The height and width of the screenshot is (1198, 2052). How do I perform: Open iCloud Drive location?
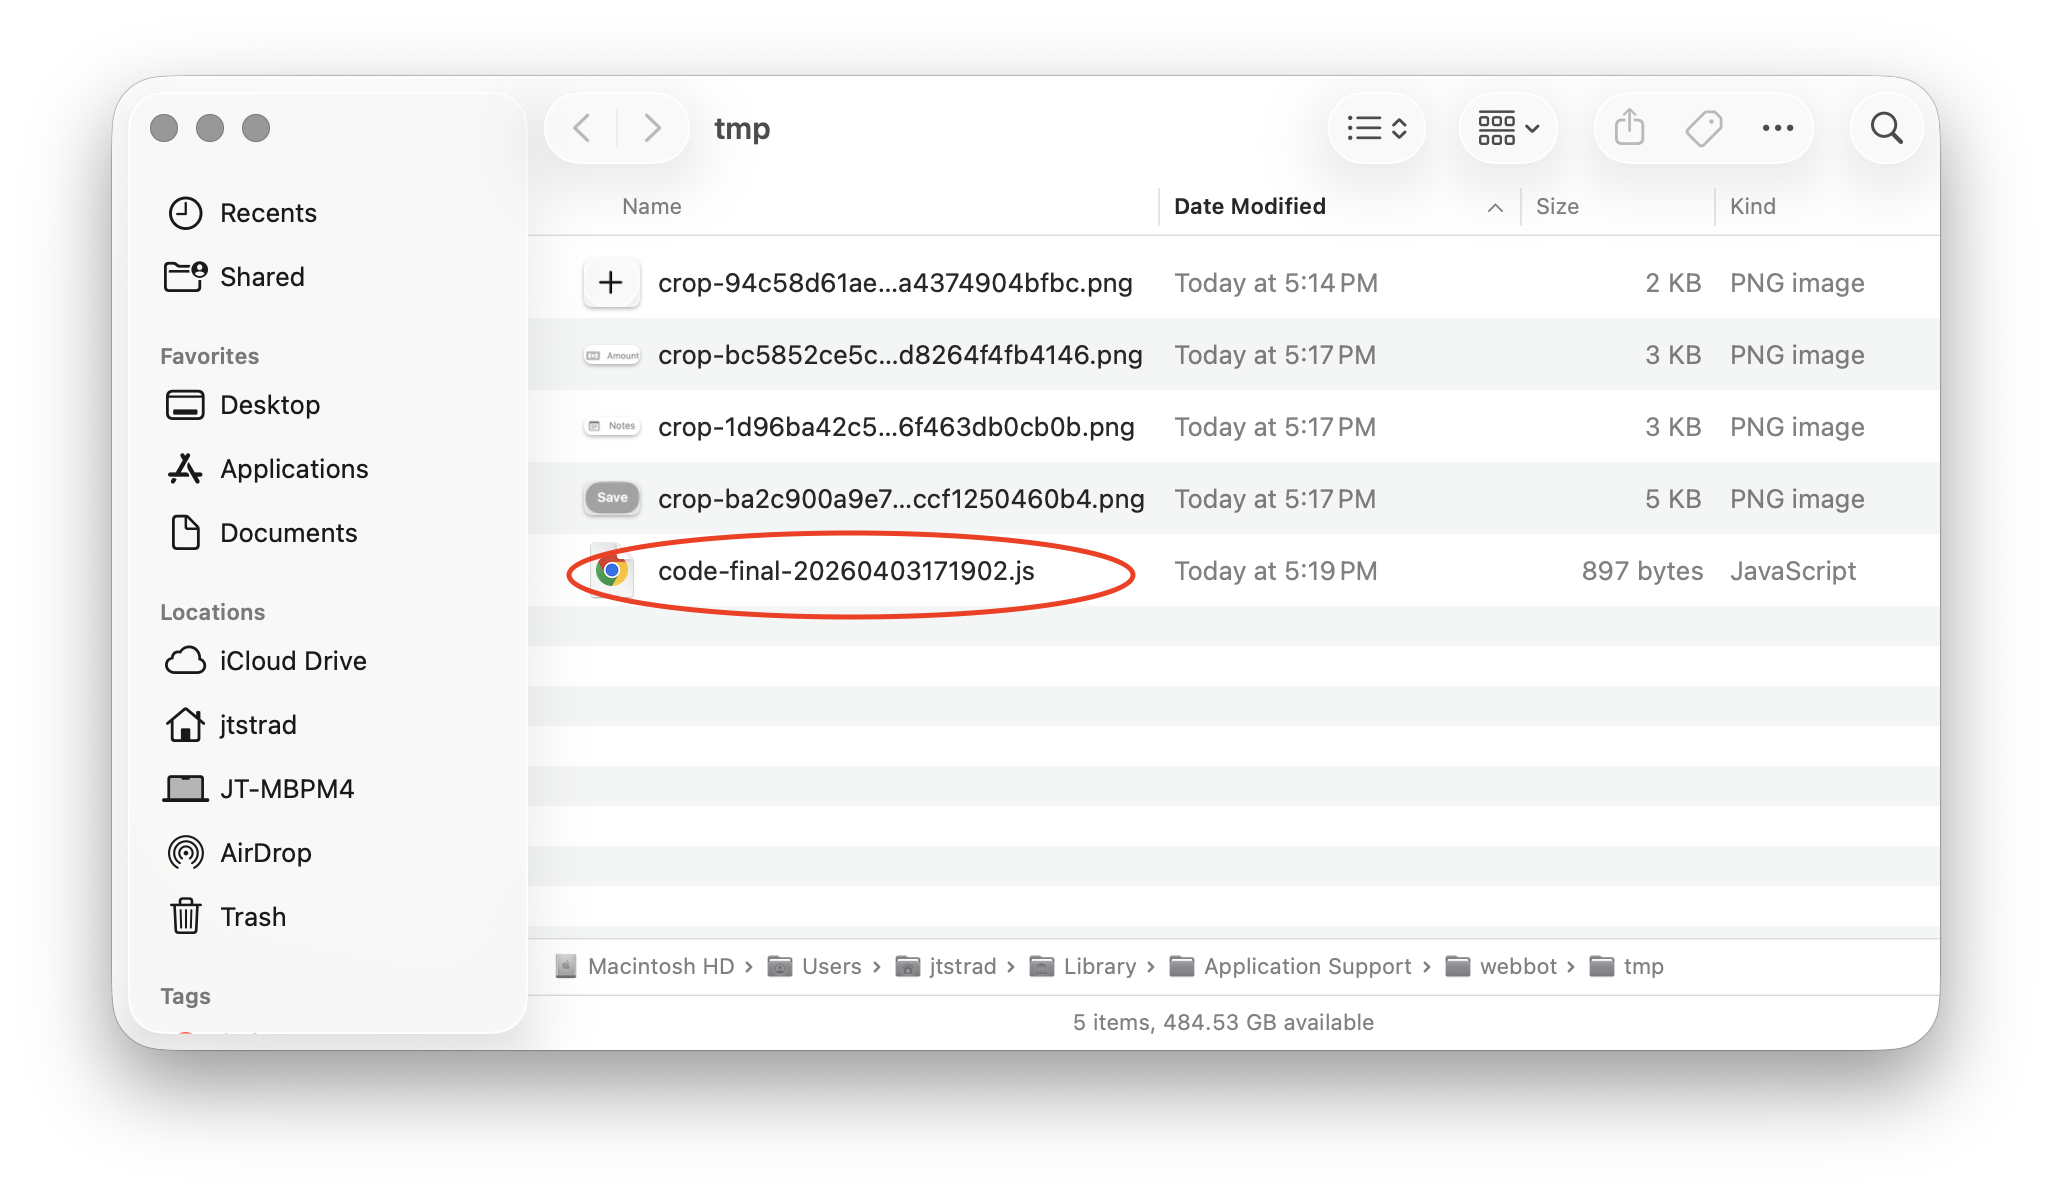(x=292, y=661)
